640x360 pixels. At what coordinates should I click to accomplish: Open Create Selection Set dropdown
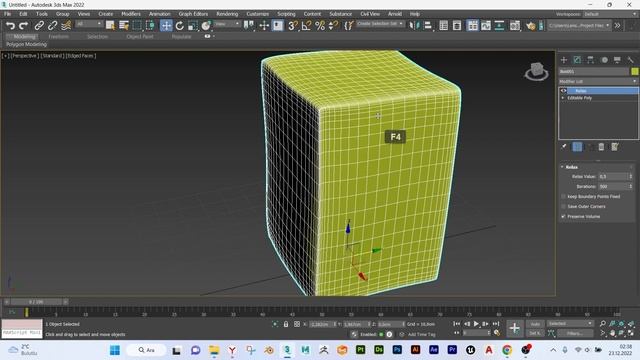coord(380,24)
